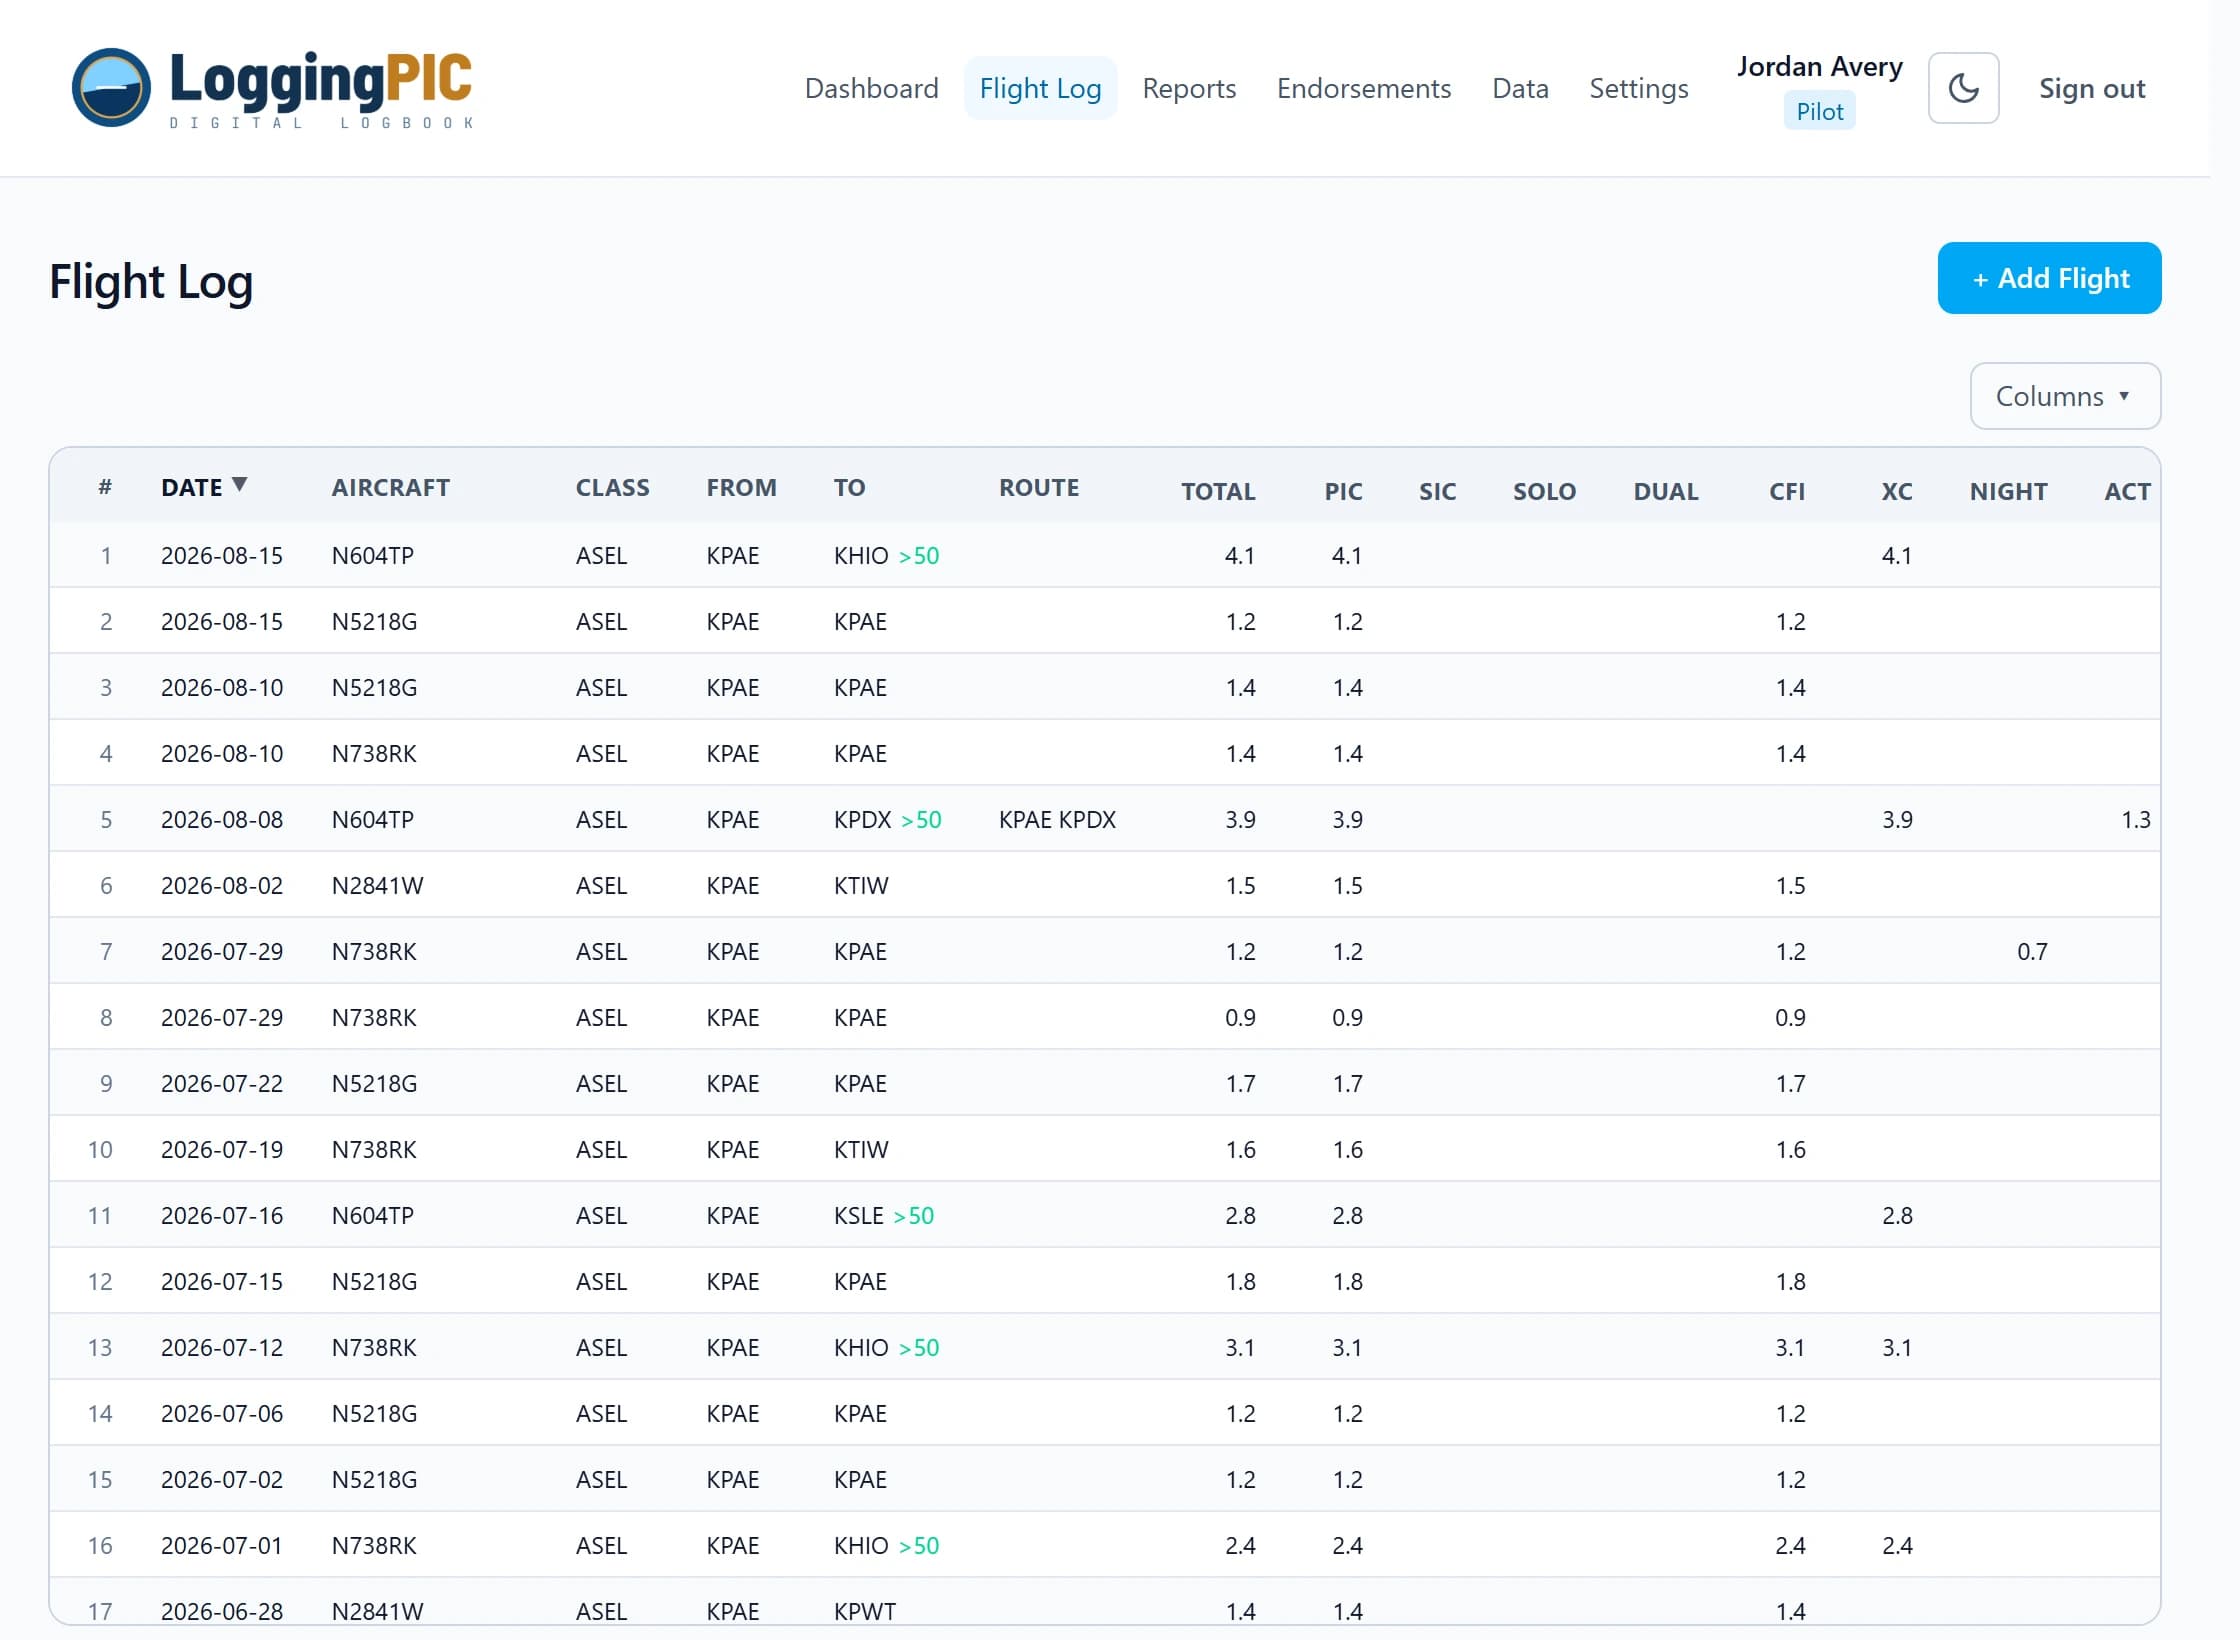Viewport: 2240px width, 1640px height.
Task: Switch to the Data tab
Action: (1520, 88)
